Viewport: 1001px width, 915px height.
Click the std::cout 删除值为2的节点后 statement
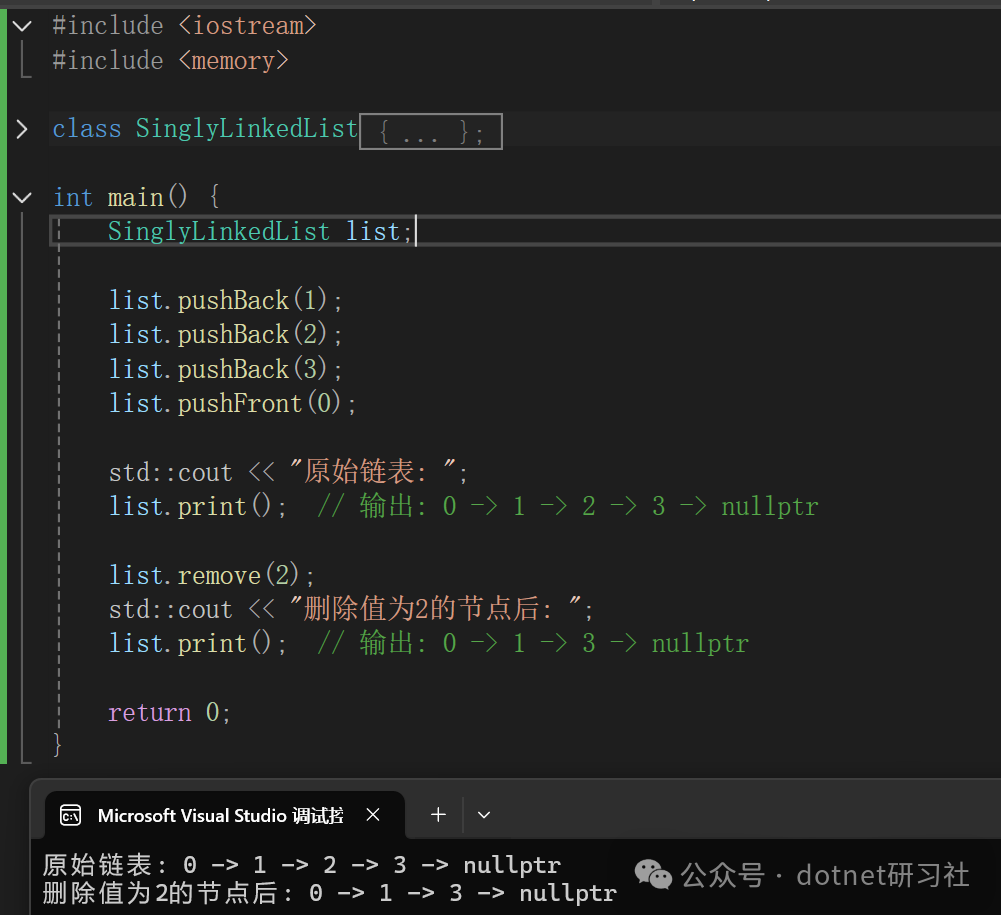coord(351,609)
